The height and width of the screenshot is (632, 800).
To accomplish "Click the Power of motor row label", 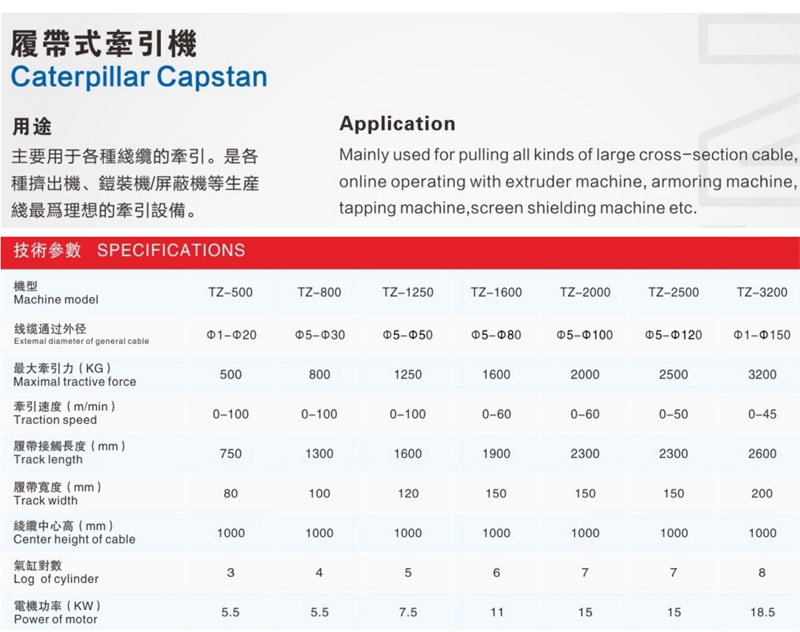I will [x=57, y=620].
